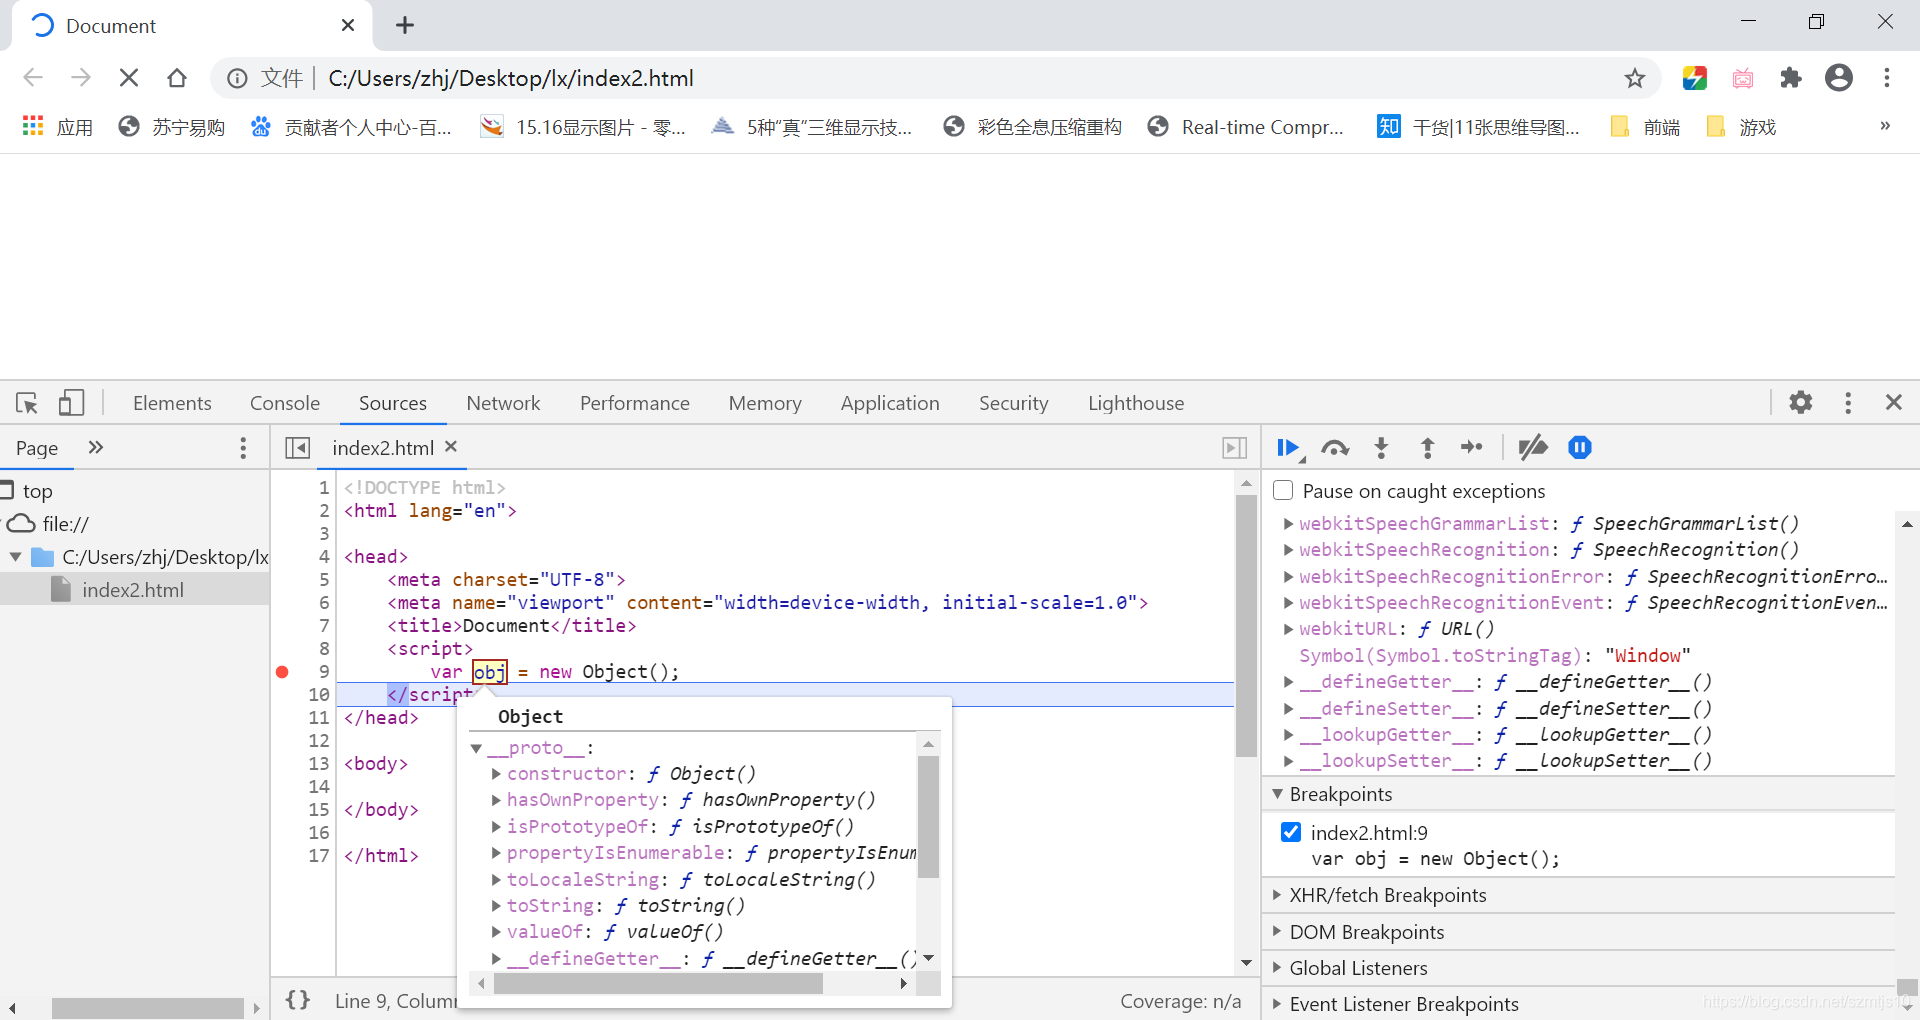Open the 前端 bookmarks folder
The height and width of the screenshot is (1020, 1920).
(1646, 127)
